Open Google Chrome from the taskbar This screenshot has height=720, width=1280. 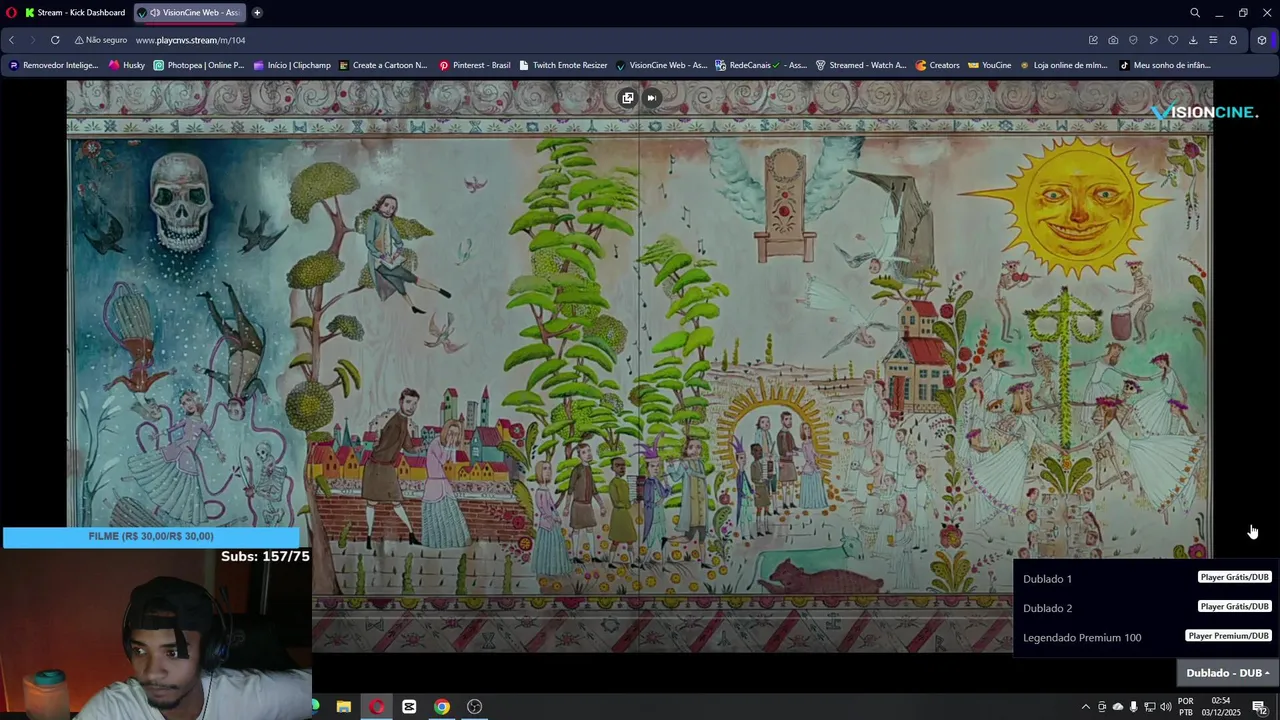[x=442, y=707]
